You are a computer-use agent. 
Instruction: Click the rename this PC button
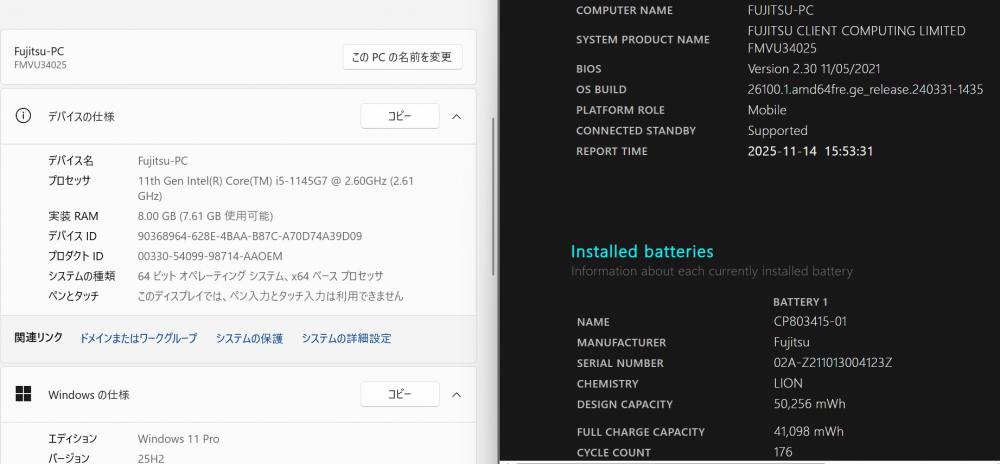402,57
